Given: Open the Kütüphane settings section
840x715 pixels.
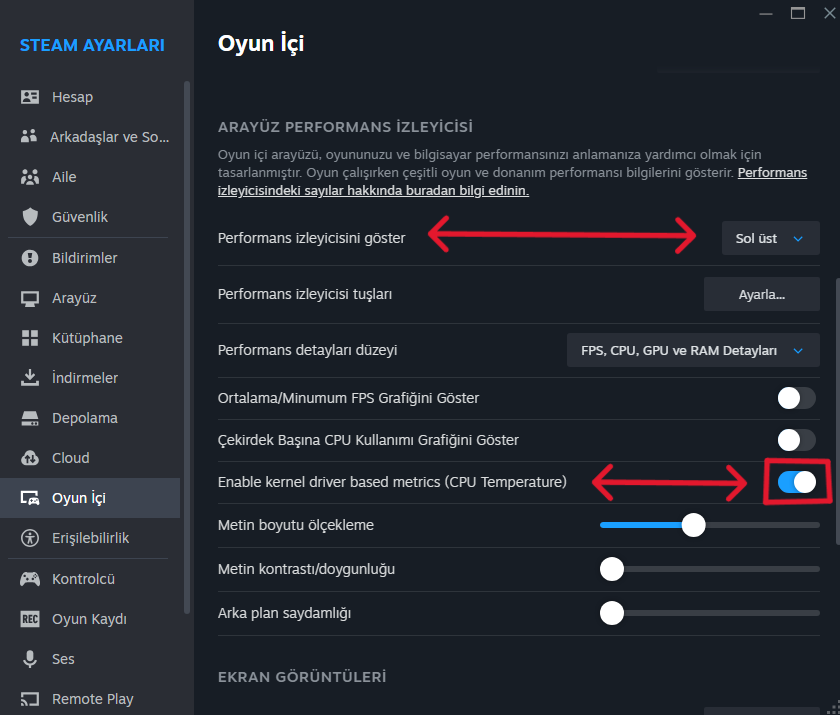Looking at the screenshot, I should 90,338.
